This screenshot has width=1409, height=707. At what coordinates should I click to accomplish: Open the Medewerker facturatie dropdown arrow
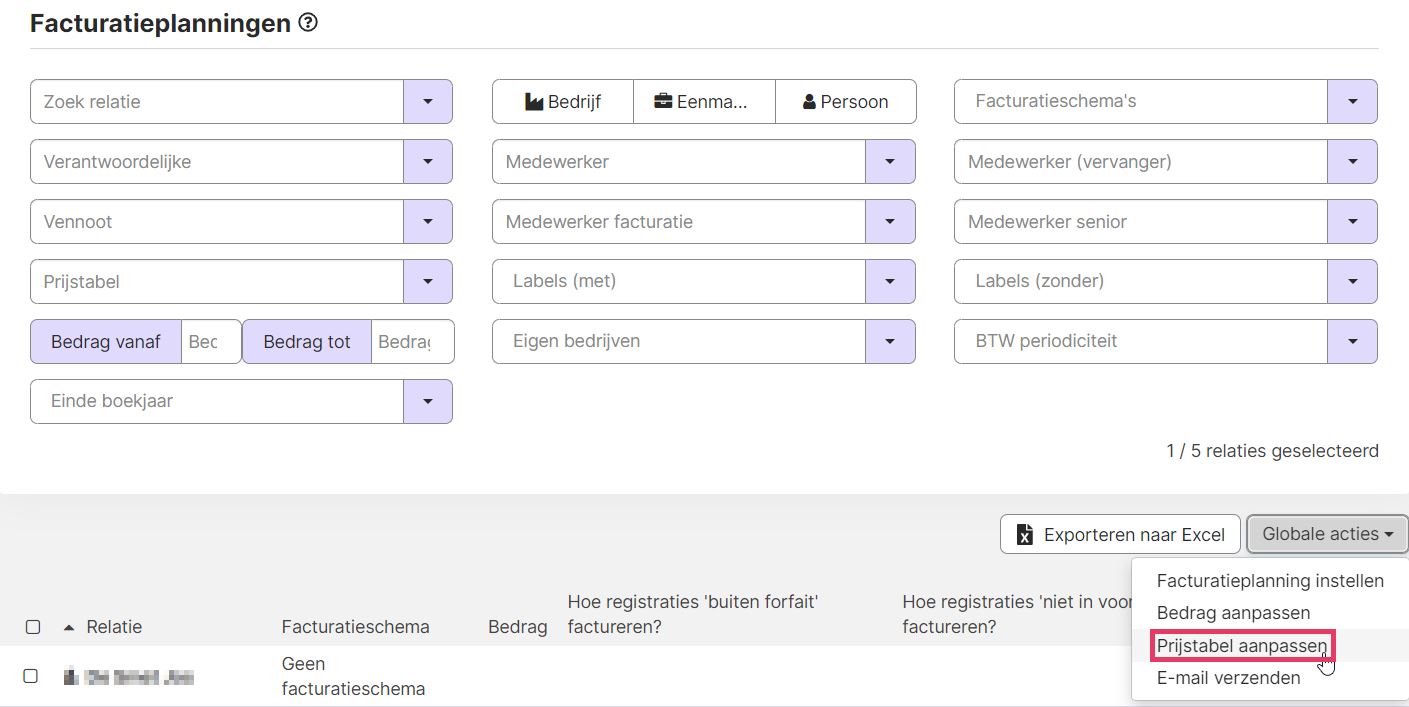890,222
